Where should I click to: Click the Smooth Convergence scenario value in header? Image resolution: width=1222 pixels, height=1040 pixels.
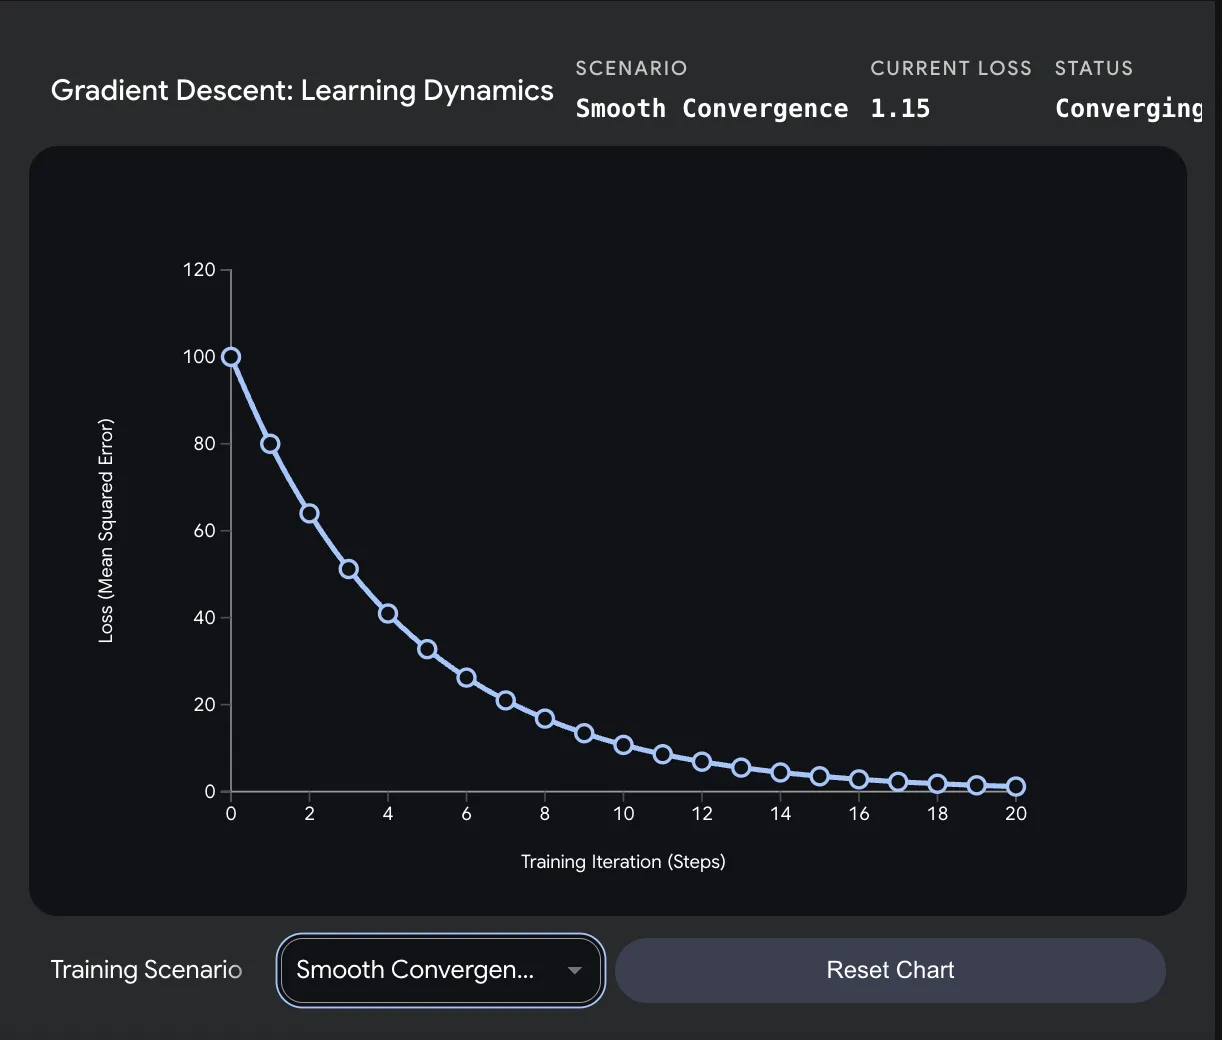pyautogui.click(x=712, y=108)
